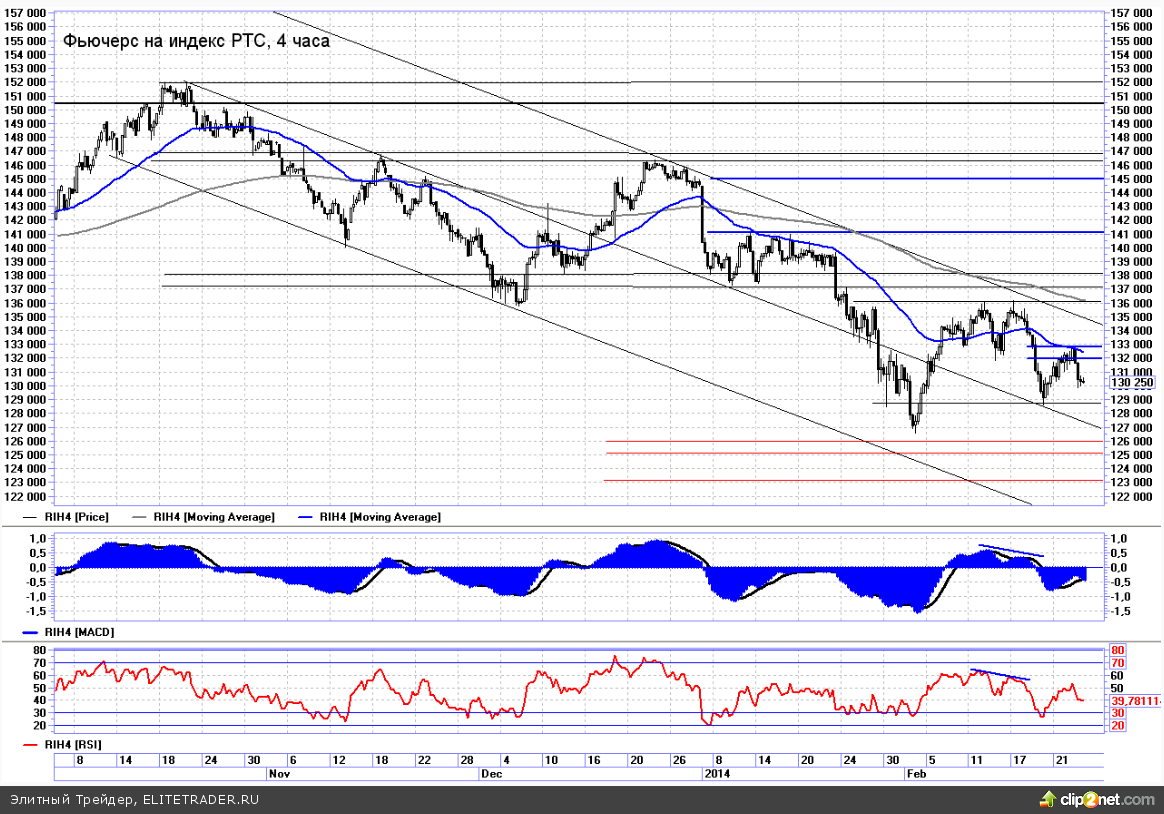Select the RIH4 [Price] legend entry

pos(77,517)
